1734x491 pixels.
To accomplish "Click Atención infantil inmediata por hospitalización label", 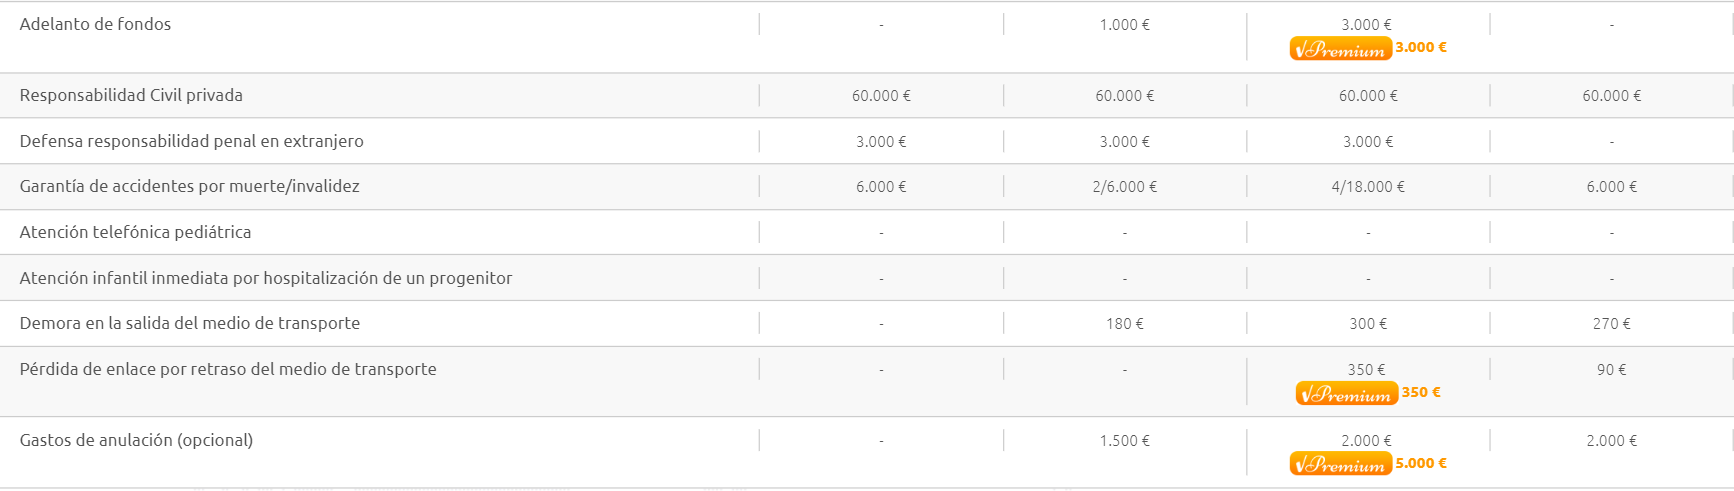I will pos(265,278).
